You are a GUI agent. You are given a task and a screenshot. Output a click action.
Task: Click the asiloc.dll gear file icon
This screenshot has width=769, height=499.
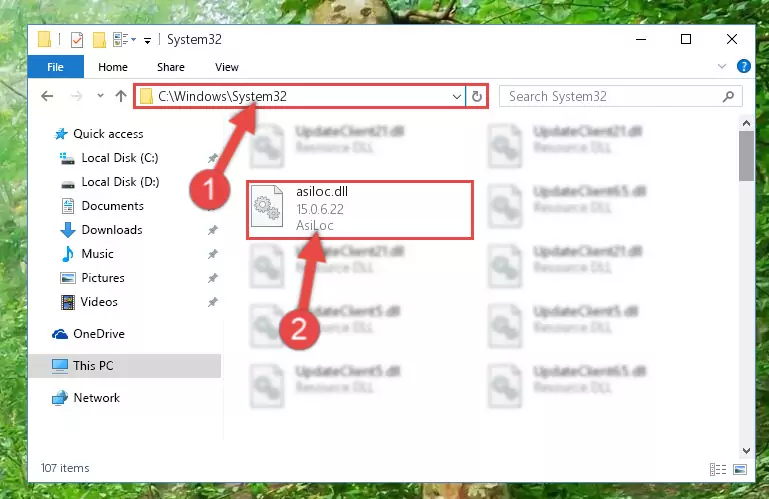267,206
